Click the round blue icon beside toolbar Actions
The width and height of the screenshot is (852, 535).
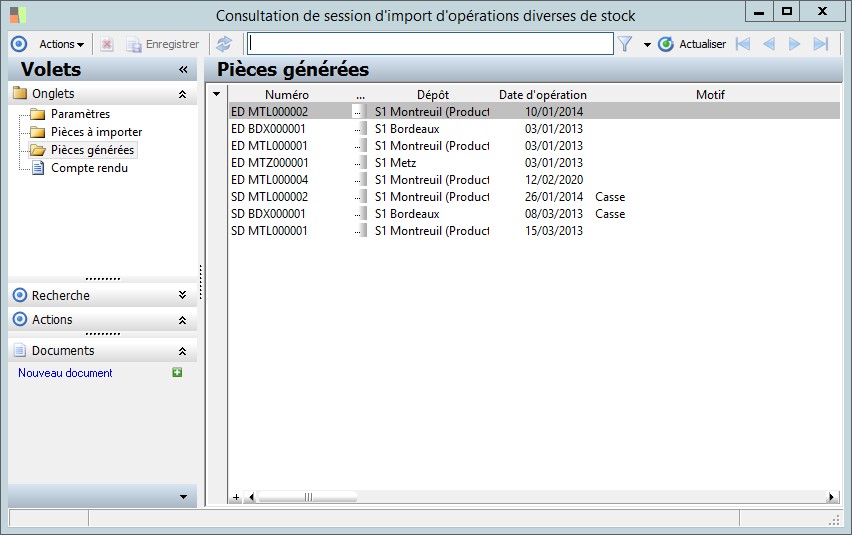click(19, 44)
